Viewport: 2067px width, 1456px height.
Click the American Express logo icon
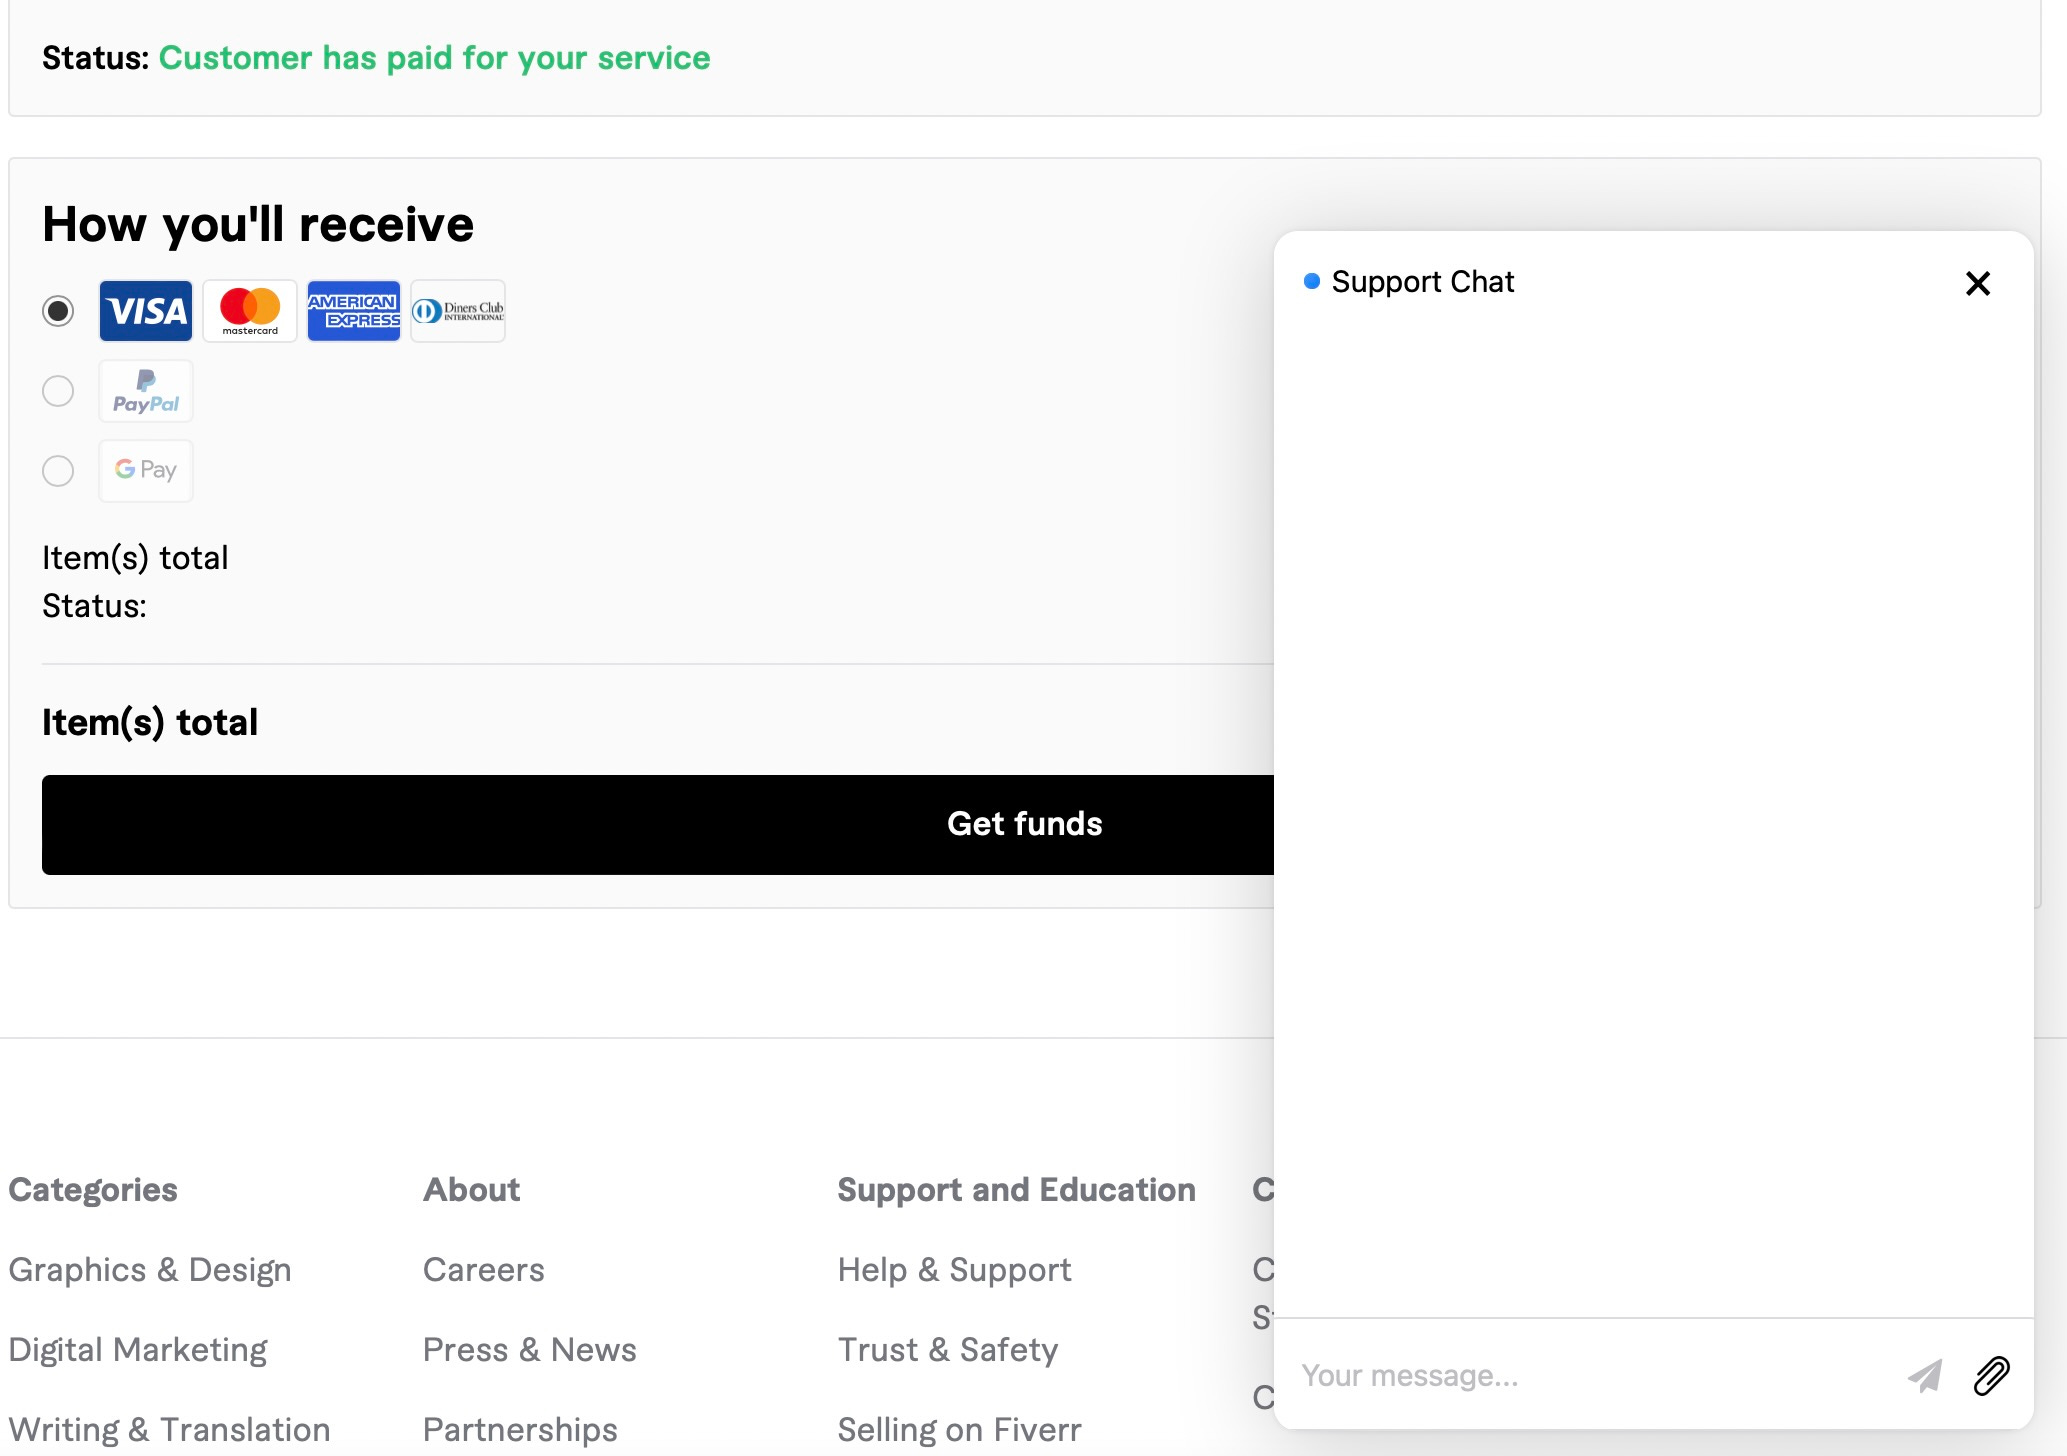pos(354,311)
